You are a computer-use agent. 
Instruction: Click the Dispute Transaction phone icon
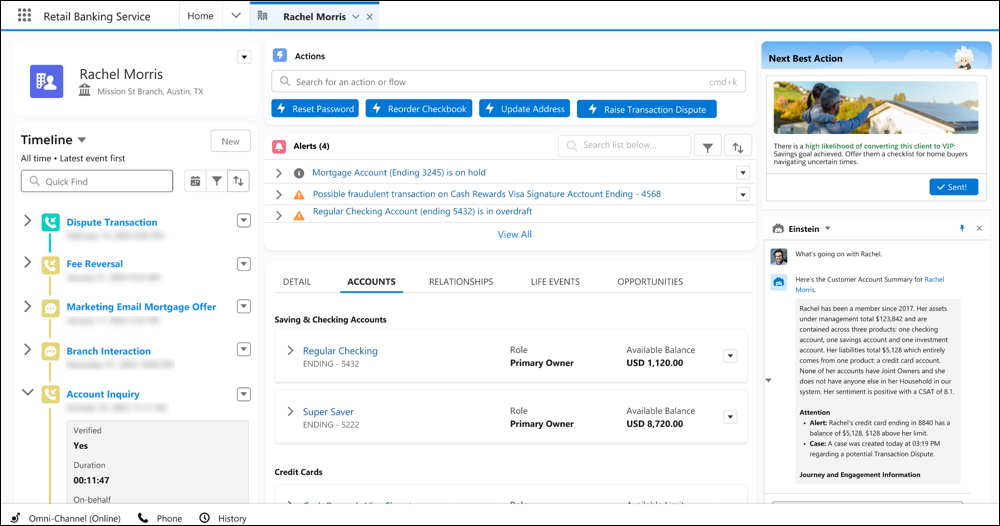(x=50, y=222)
